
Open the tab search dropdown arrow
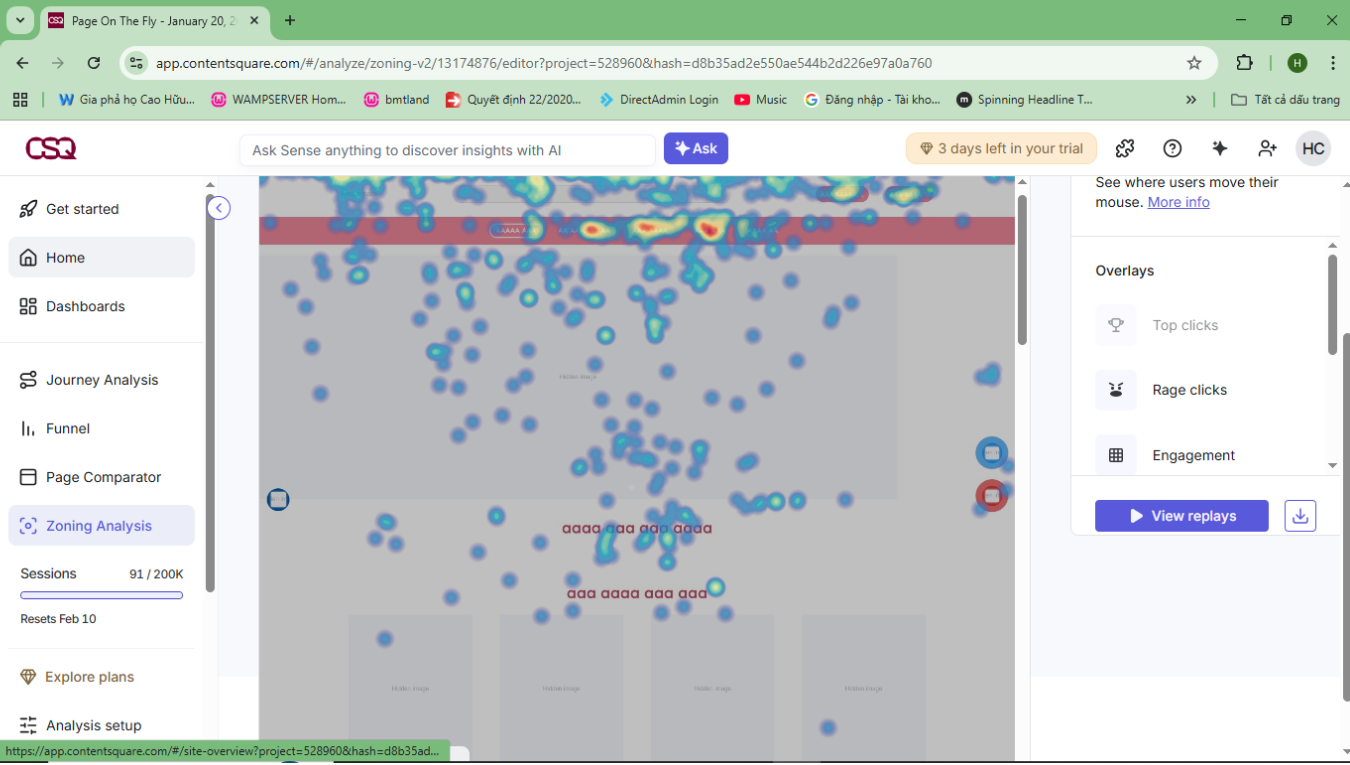pyautogui.click(x=20, y=20)
